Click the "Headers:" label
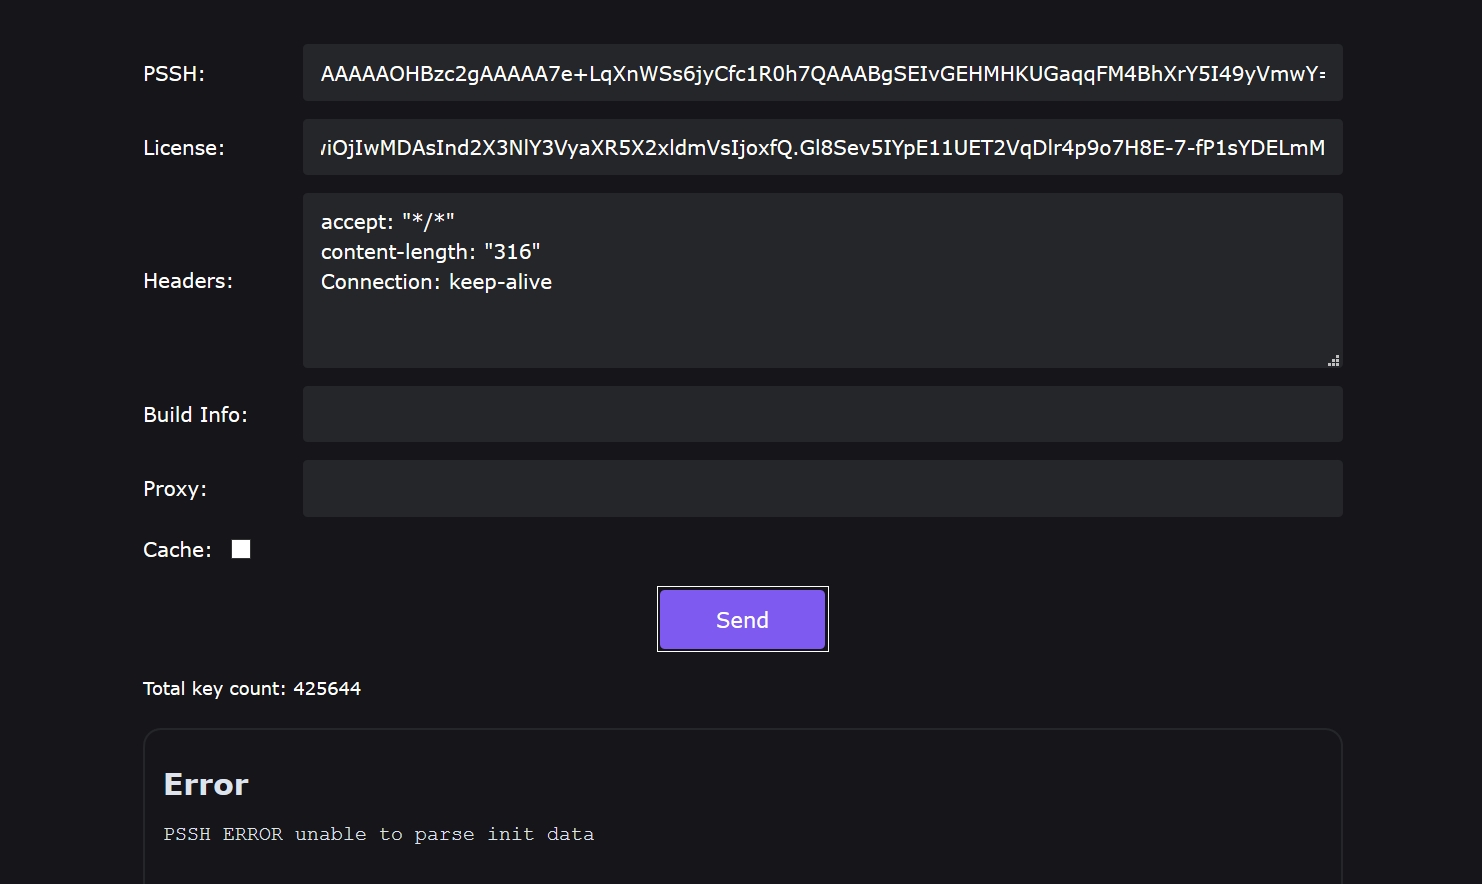 pos(188,281)
